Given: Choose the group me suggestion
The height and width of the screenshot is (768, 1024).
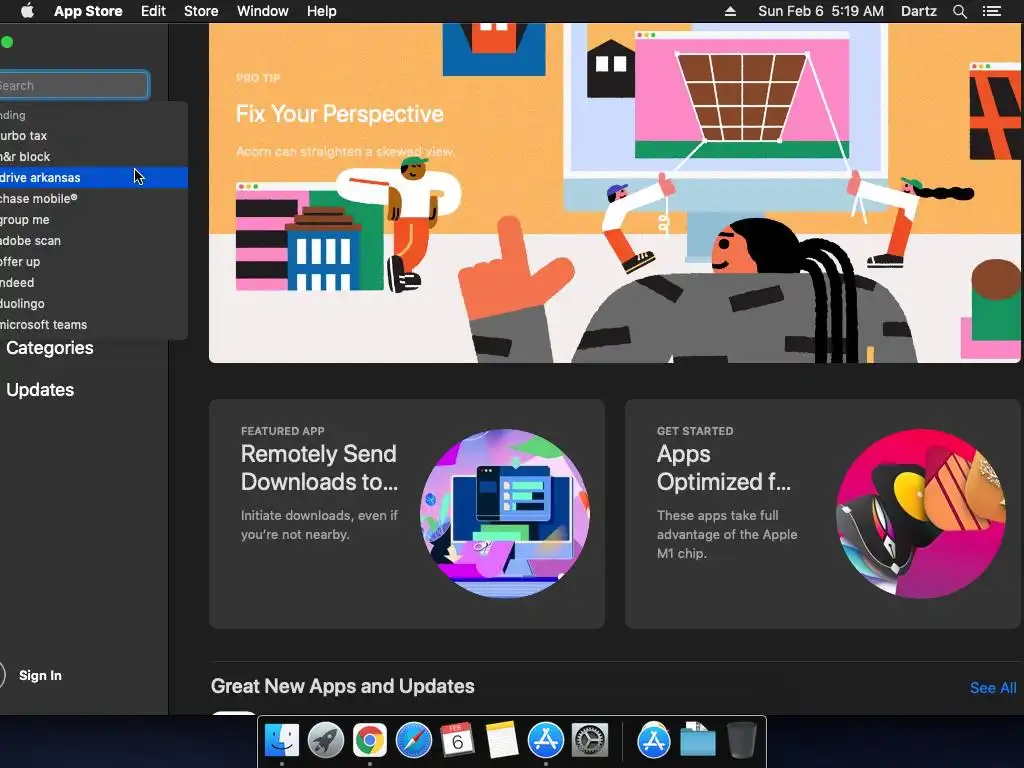Looking at the screenshot, I should pyautogui.click(x=93, y=219).
